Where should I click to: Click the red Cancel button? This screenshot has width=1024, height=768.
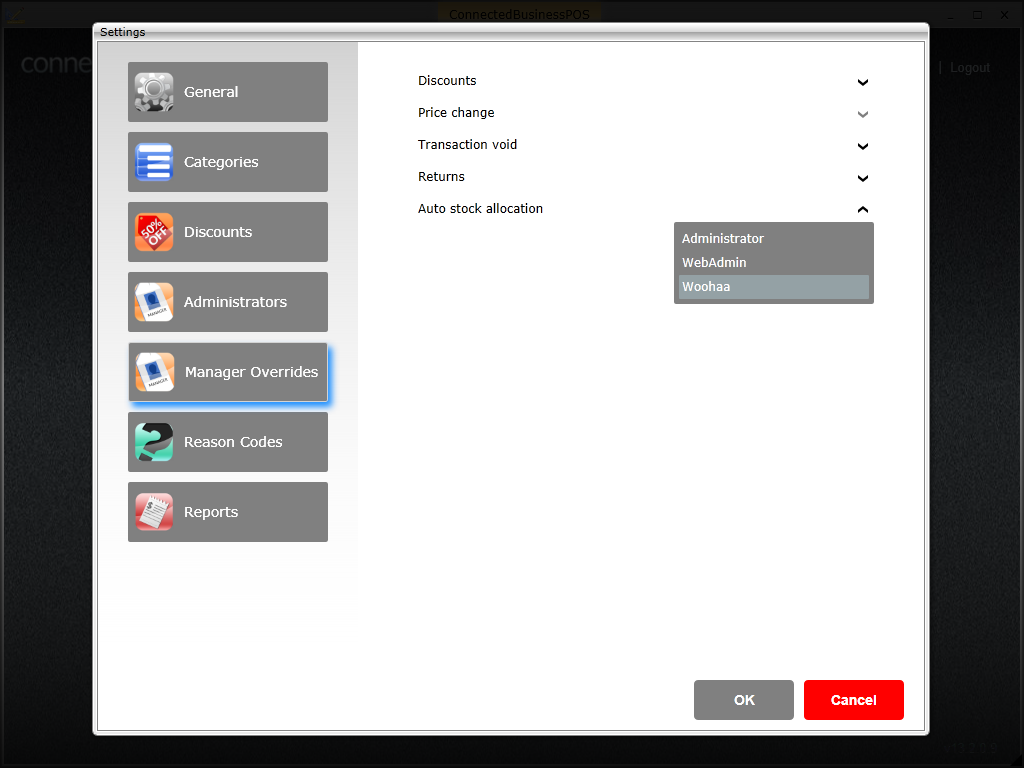[x=854, y=700]
